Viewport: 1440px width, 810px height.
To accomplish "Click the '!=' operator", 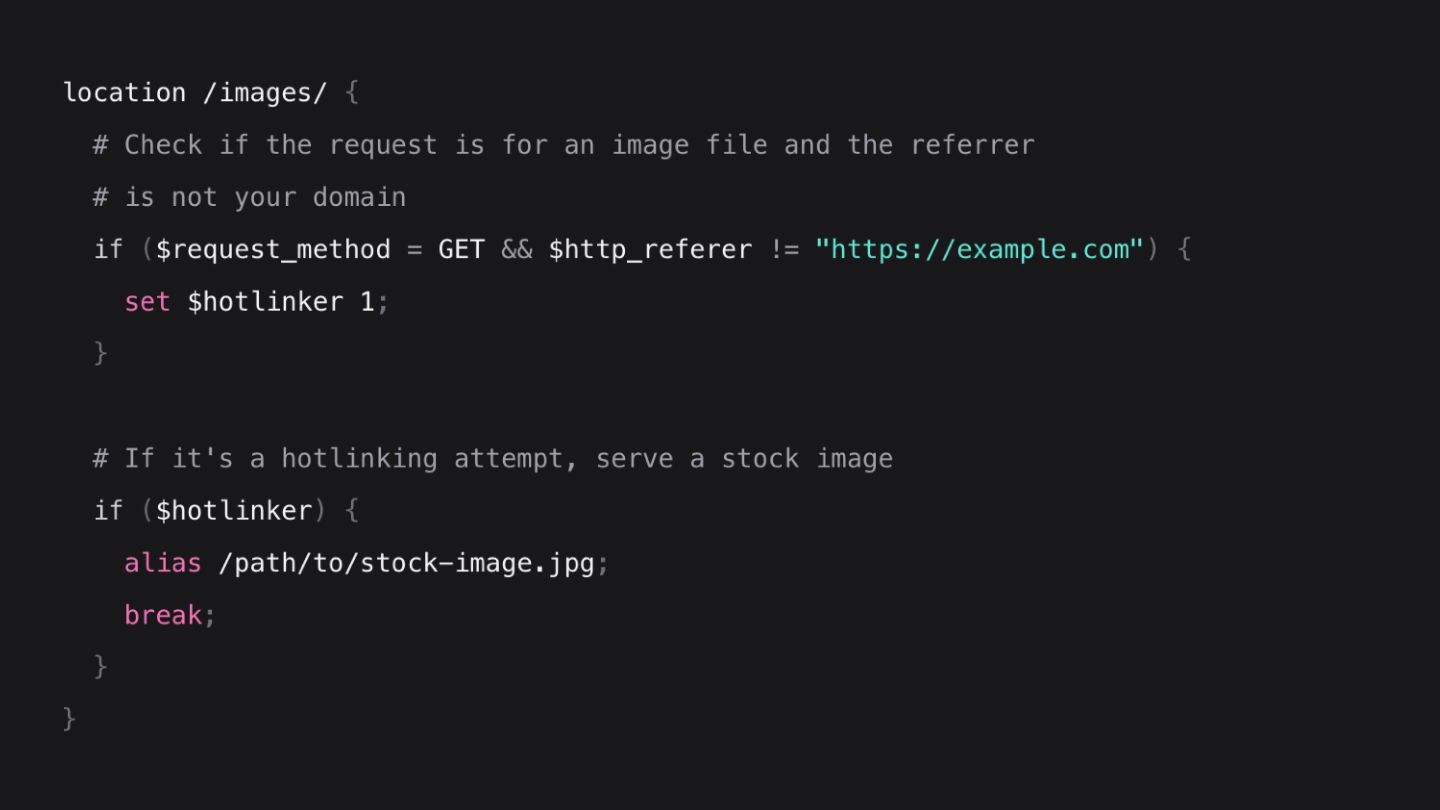I will coord(784,249).
